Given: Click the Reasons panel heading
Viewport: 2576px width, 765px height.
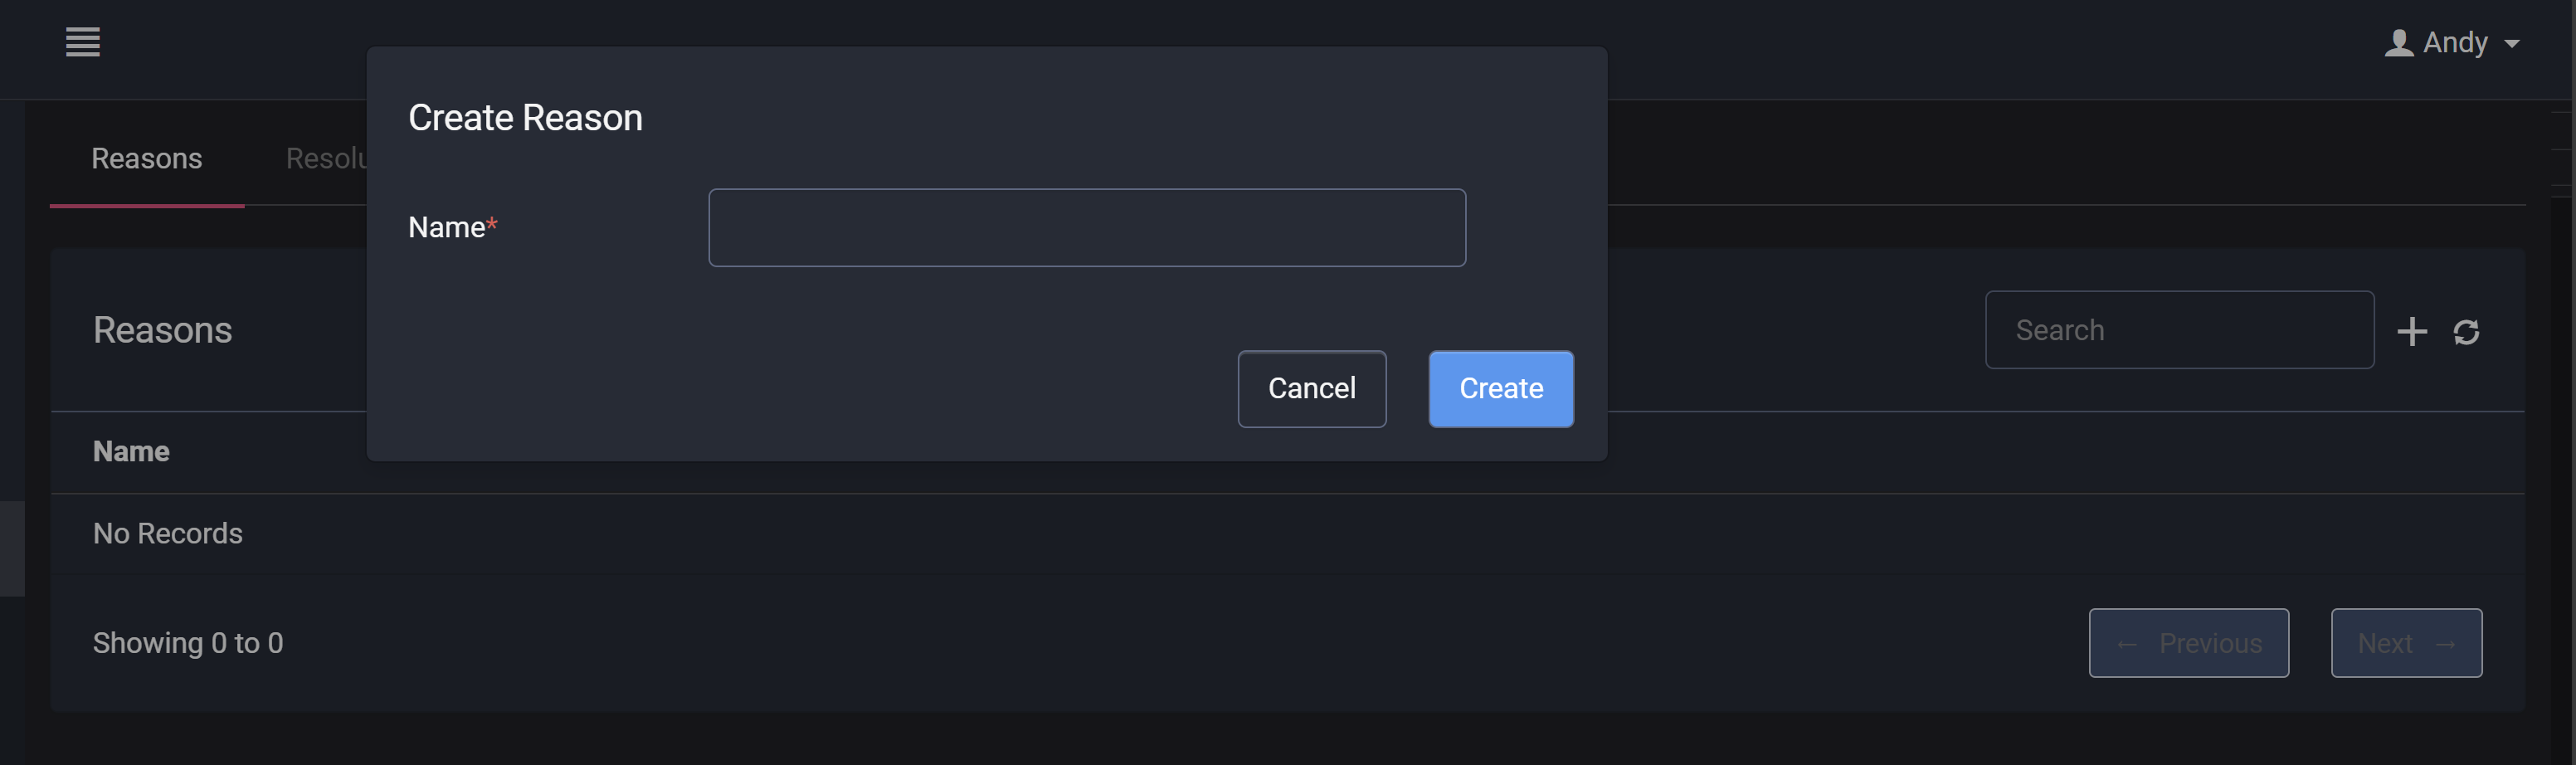Looking at the screenshot, I should point(162,330).
